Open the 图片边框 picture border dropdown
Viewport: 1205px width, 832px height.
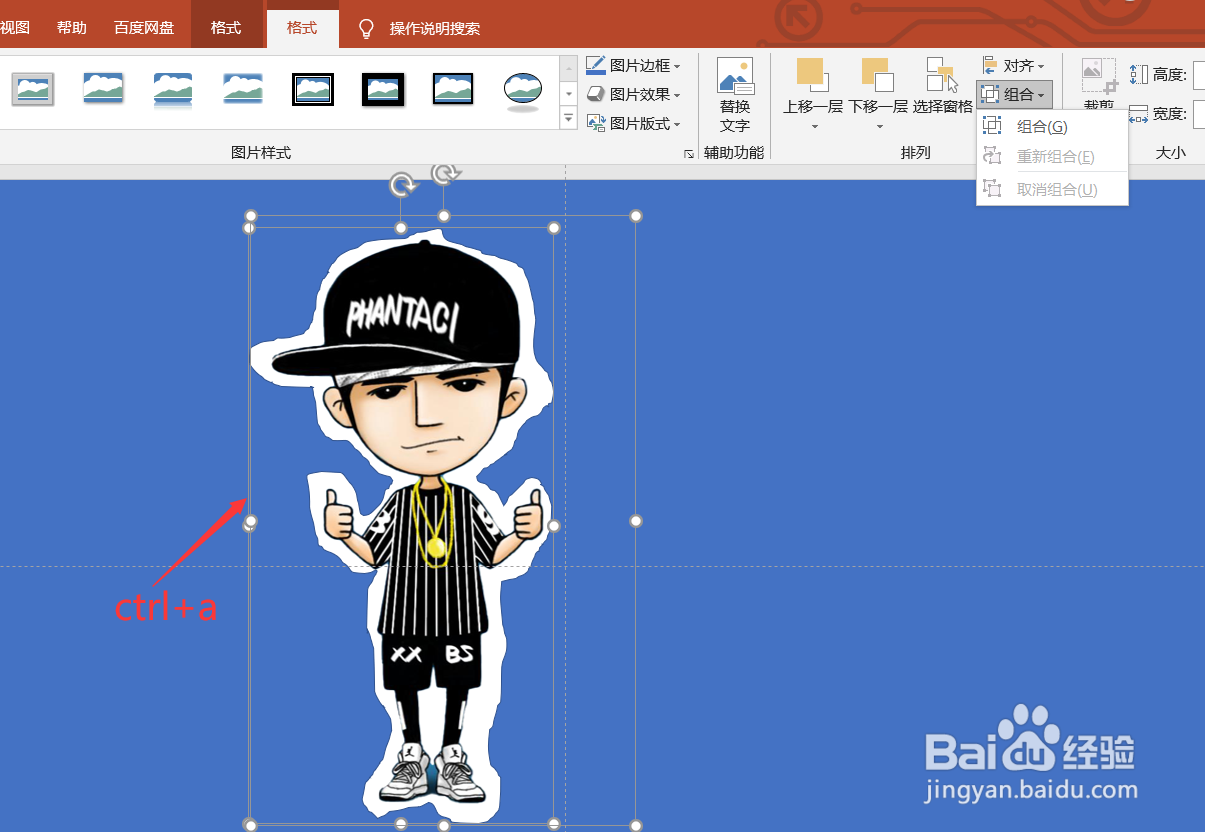click(x=634, y=66)
